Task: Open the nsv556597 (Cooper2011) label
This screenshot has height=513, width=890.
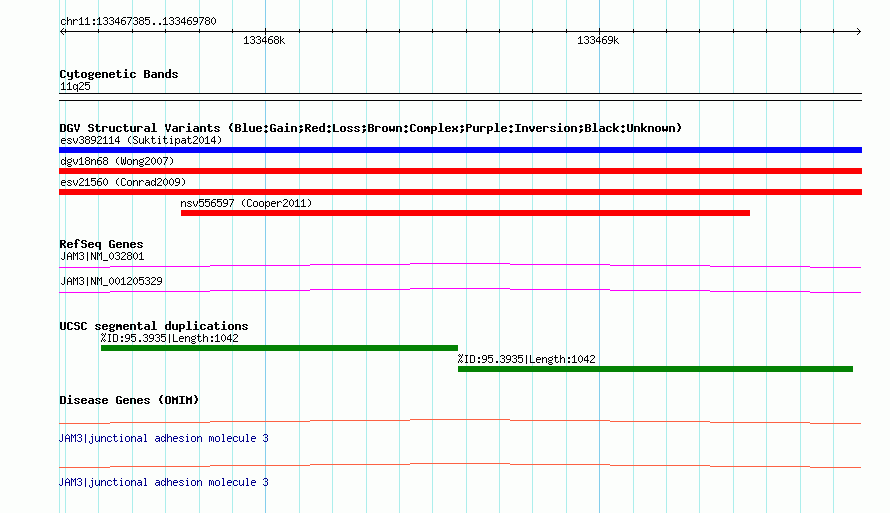Action: [246, 203]
